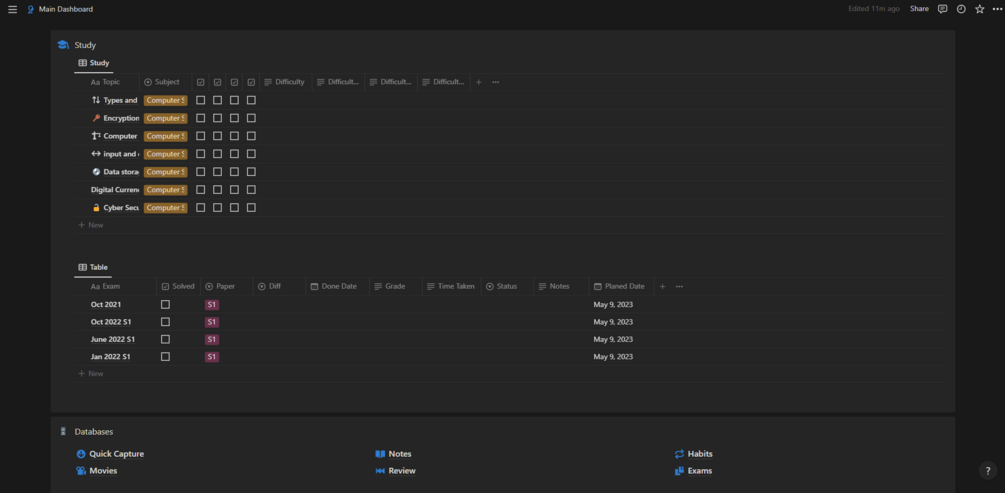
Task: Add a property to exam Table
Action: (662, 287)
